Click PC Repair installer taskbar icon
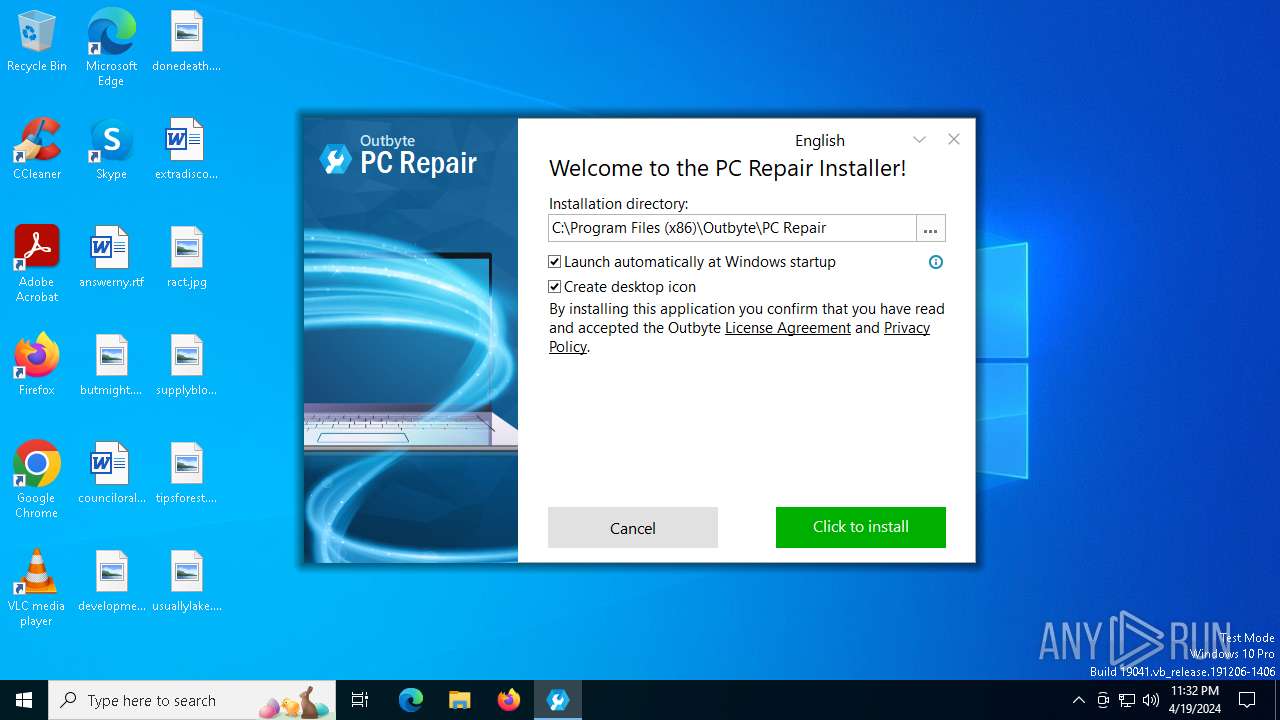The image size is (1280, 720). coord(558,700)
